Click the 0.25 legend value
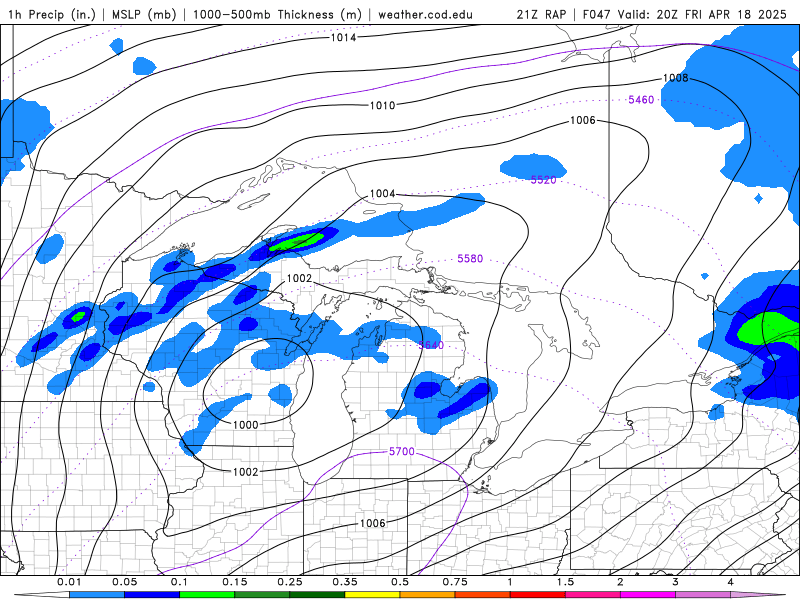 [290, 582]
